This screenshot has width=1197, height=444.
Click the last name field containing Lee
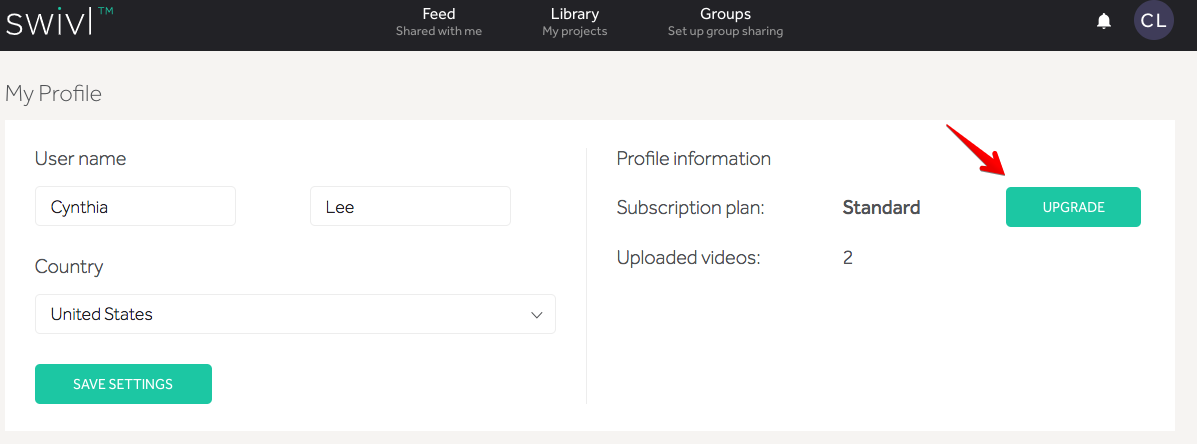coord(410,207)
